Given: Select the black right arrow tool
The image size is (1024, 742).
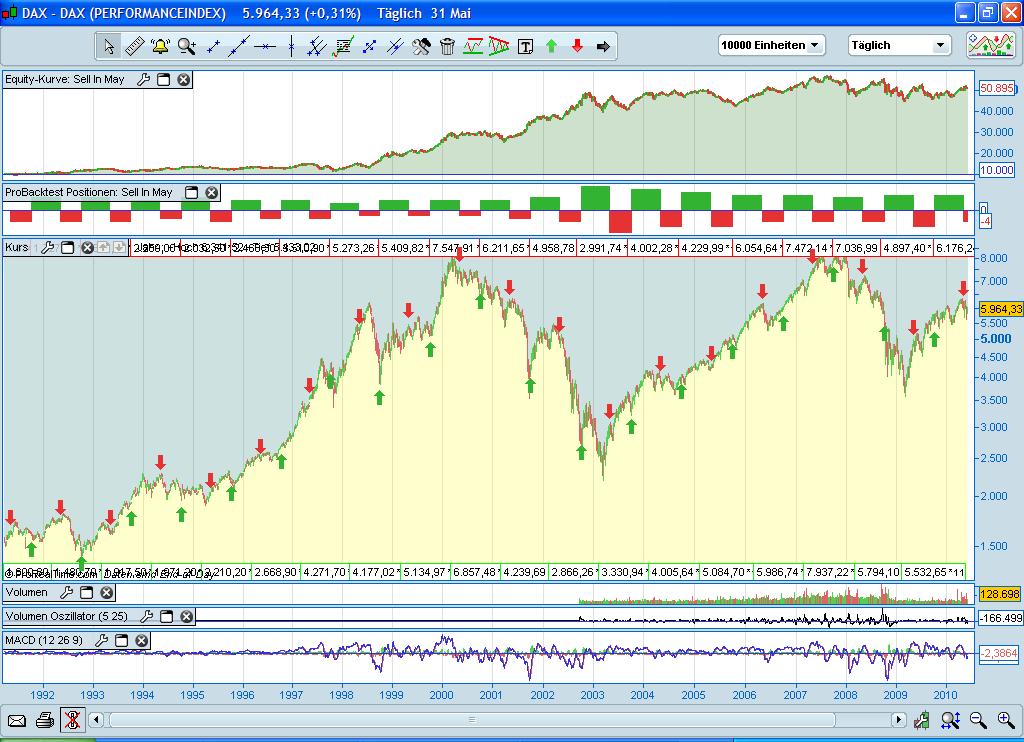Looking at the screenshot, I should 603,46.
